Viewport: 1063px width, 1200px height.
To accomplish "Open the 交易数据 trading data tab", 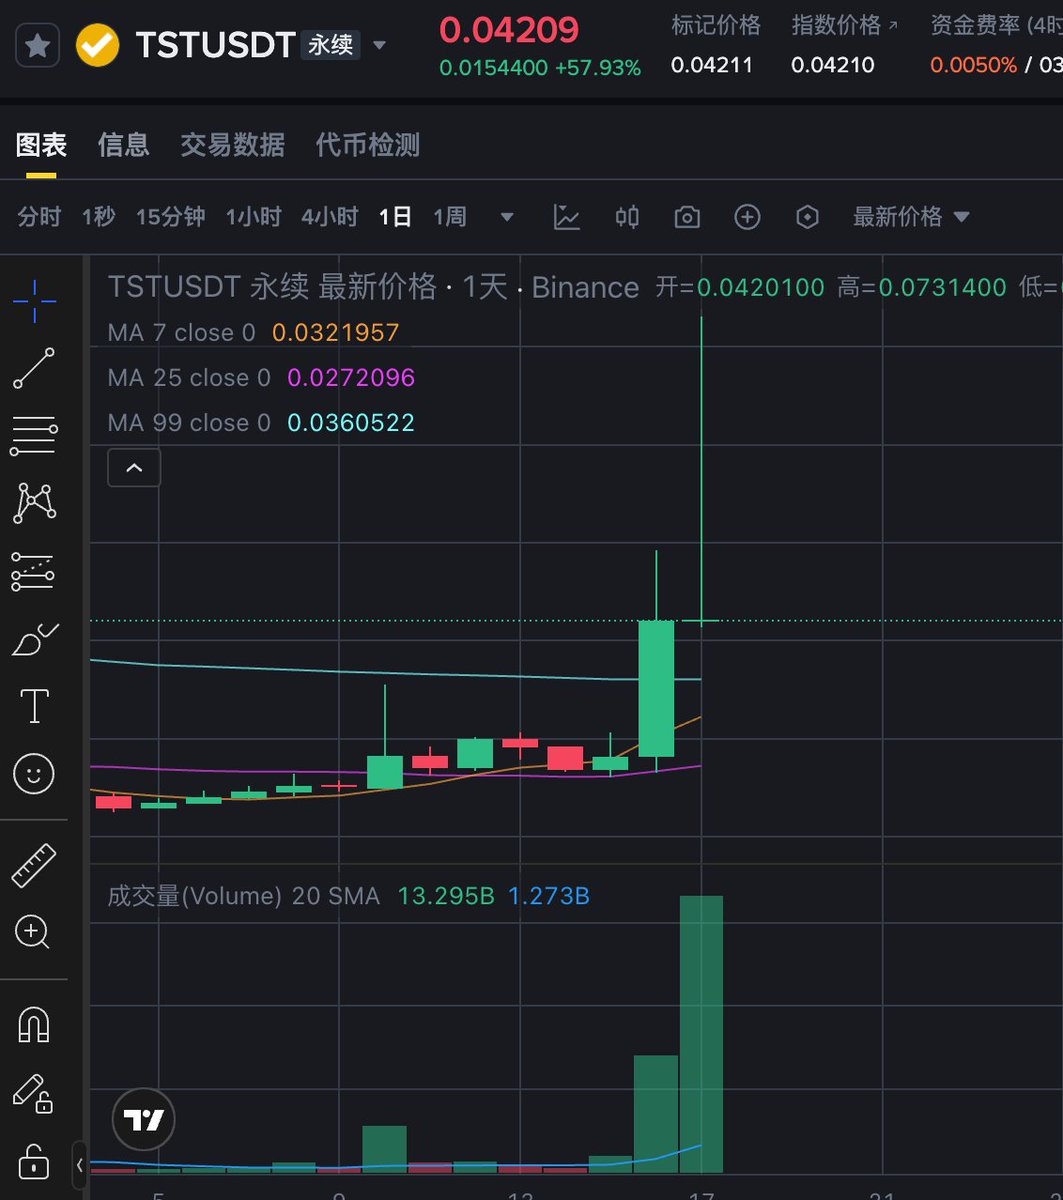I will [x=232, y=146].
